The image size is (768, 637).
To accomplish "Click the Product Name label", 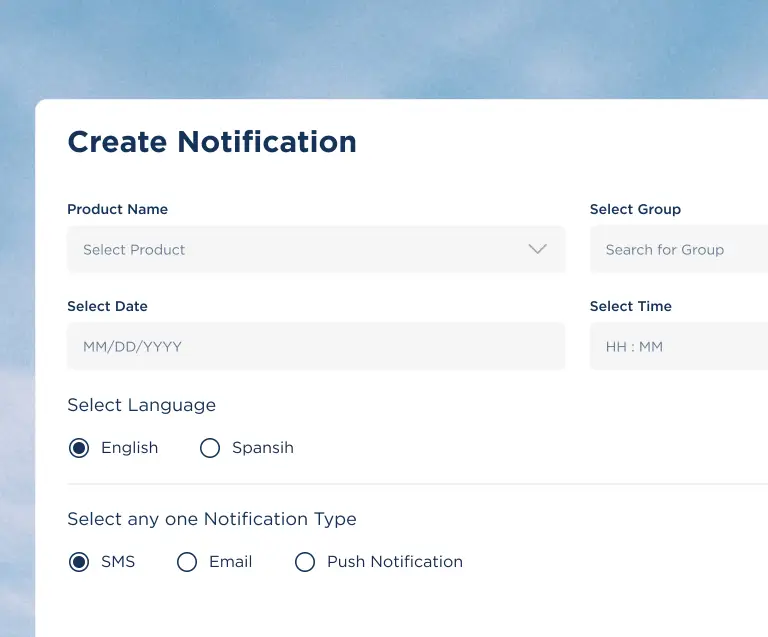I will tap(117, 209).
